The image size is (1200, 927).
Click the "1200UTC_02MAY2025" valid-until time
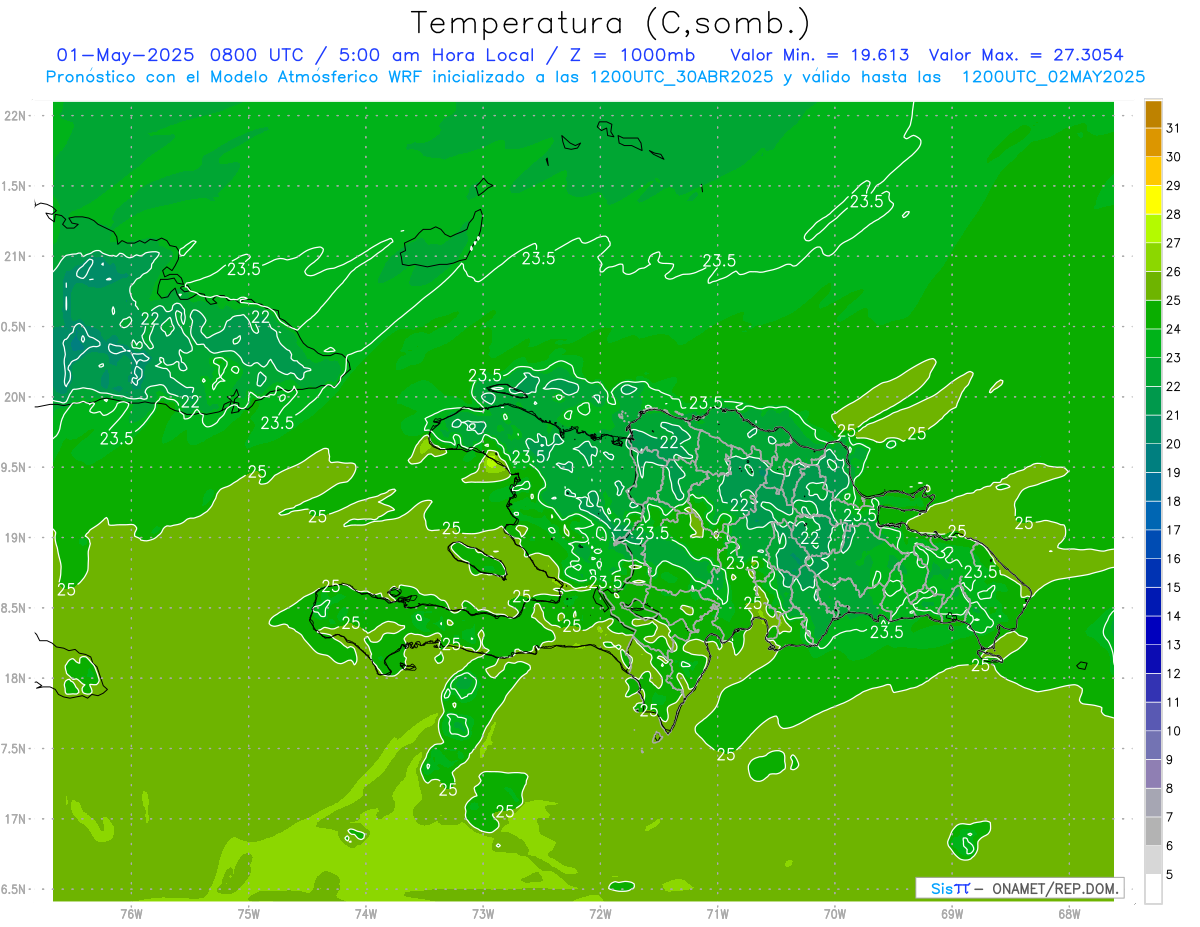click(1053, 77)
